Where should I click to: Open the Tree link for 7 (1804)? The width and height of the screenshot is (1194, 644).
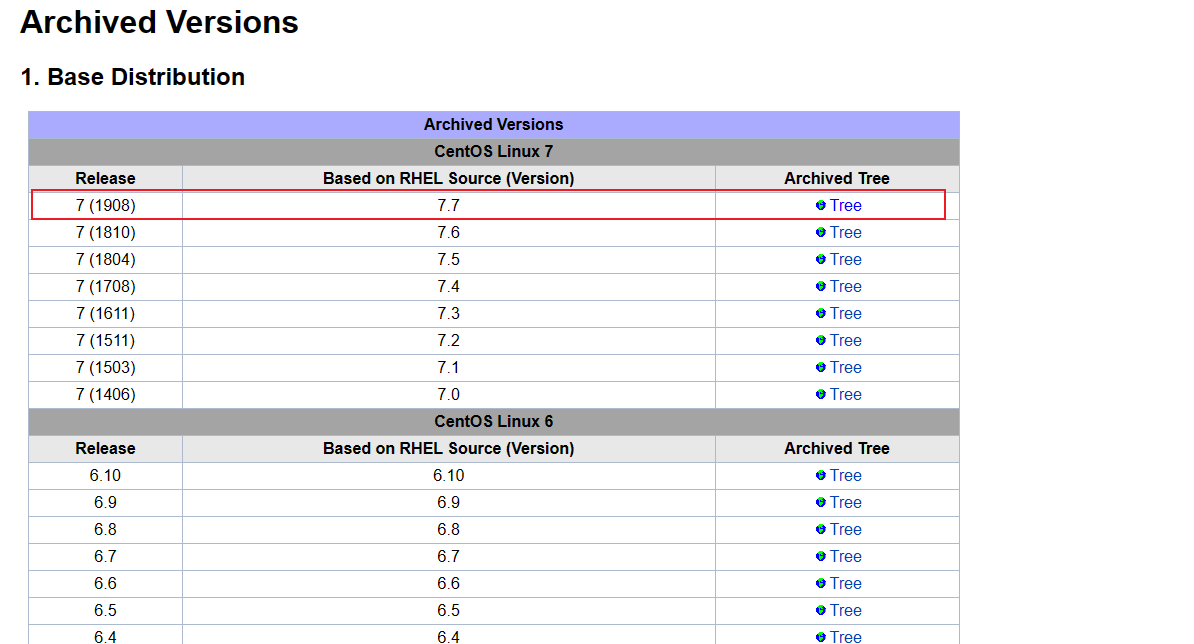845,260
